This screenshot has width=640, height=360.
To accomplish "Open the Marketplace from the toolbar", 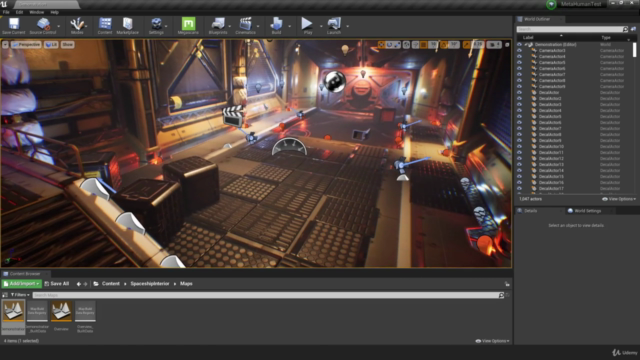I will 128,26.
